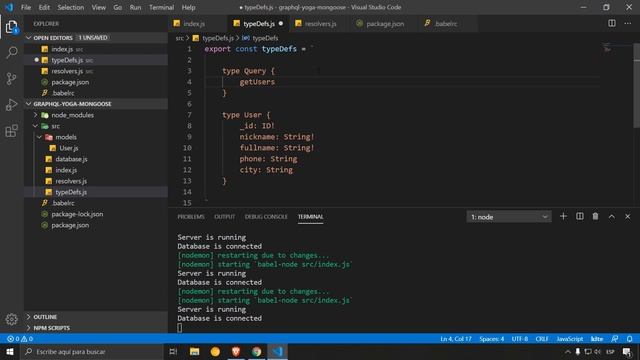The height and width of the screenshot is (360, 640).
Task: Open User.js in the file tree
Action: click(69, 148)
